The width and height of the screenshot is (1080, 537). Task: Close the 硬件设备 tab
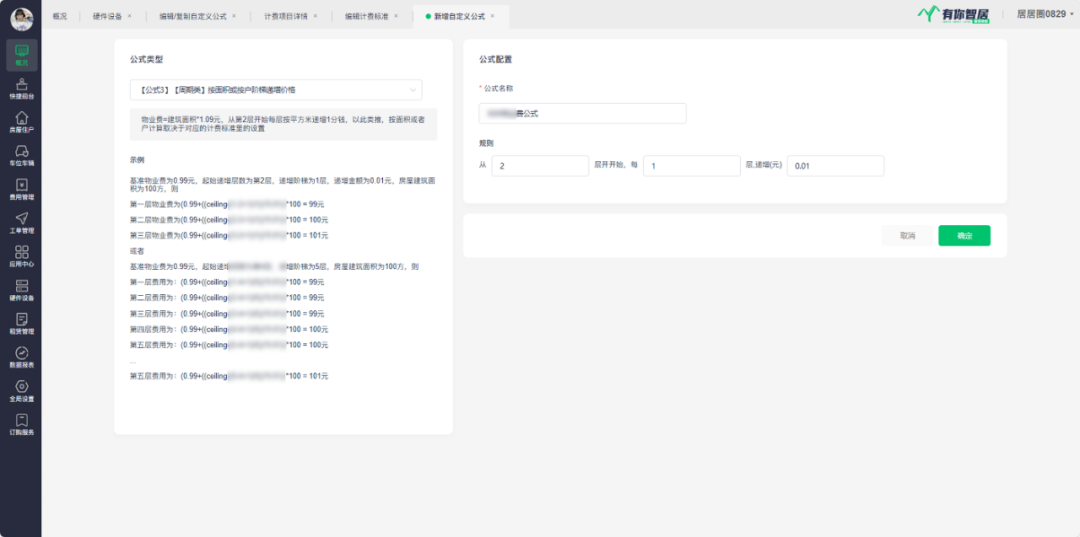tap(129, 16)
